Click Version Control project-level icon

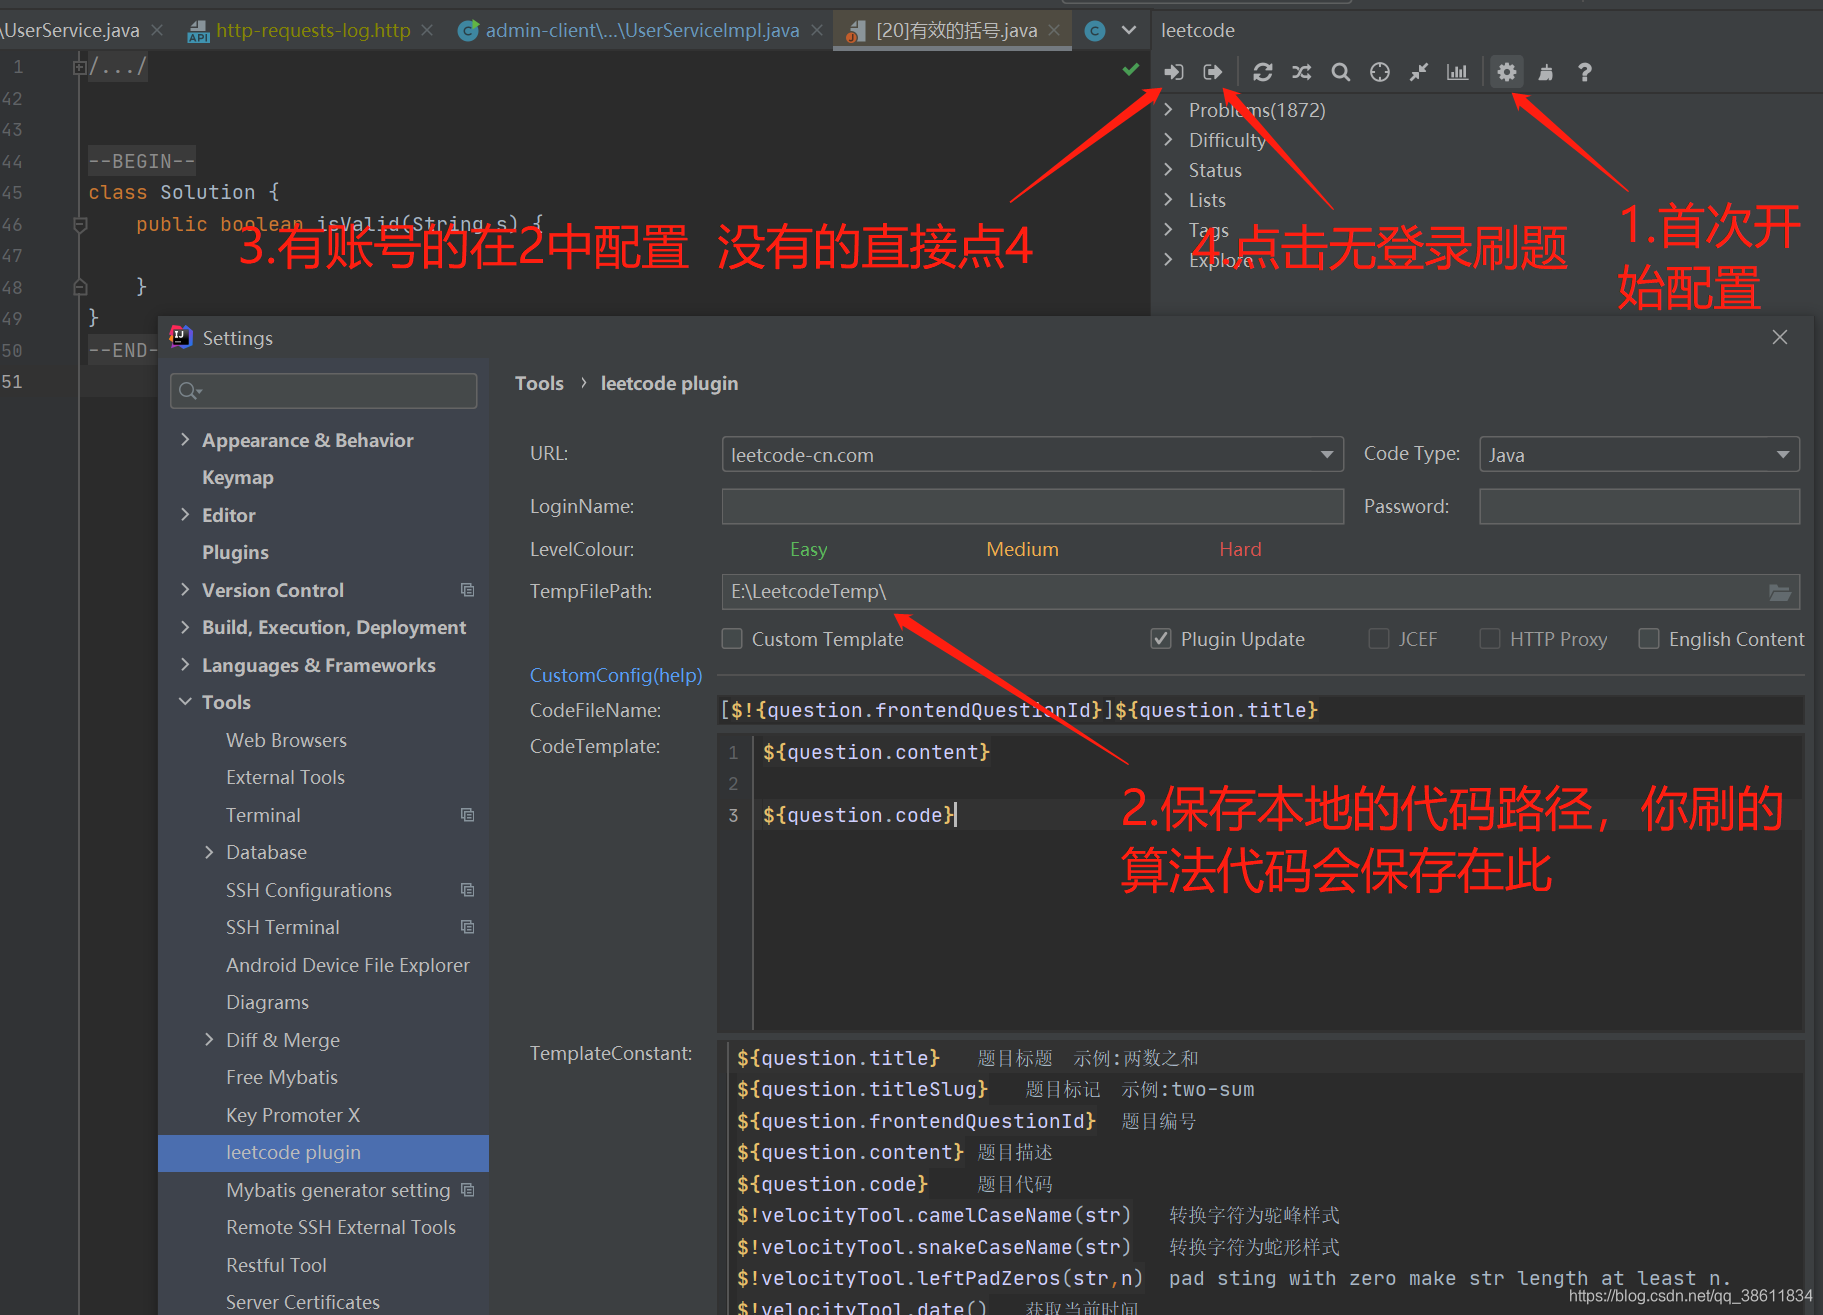click(467, 590)
